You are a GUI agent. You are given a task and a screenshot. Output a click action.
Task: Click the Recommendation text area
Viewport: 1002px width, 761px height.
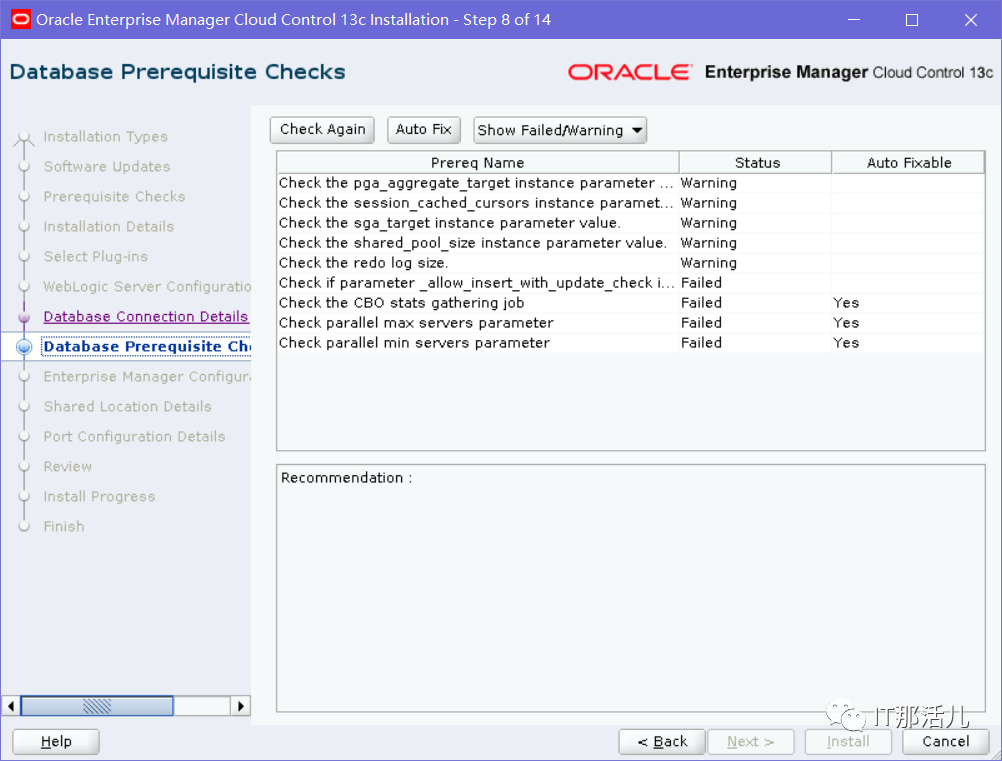coord(630,588)
